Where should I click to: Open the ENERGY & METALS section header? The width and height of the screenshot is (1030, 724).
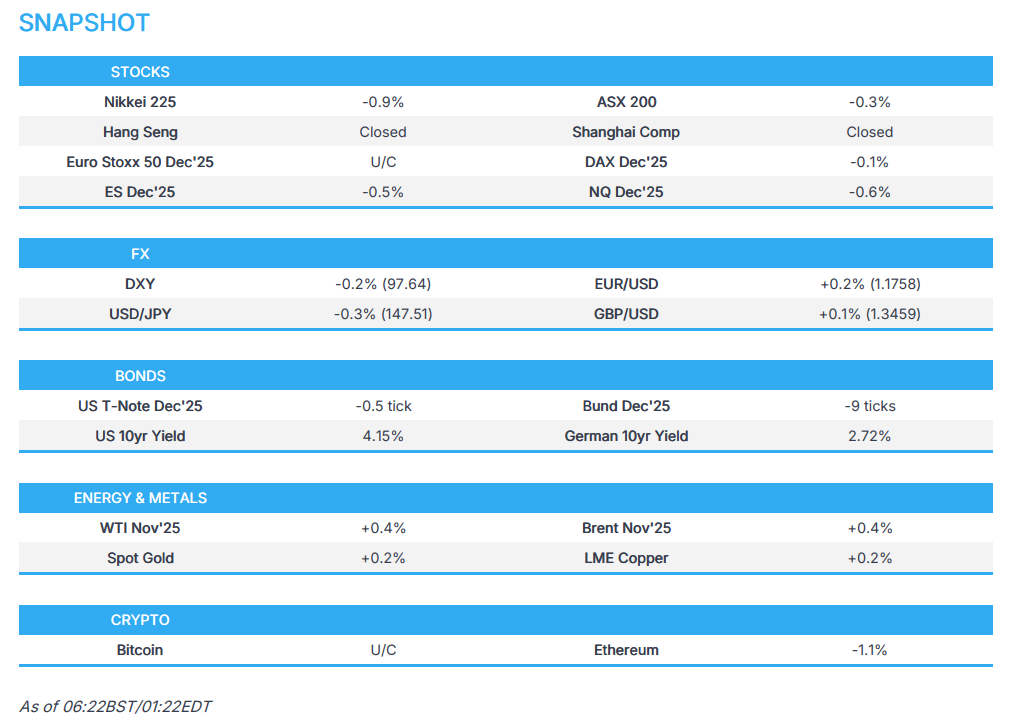coord(140,498)
